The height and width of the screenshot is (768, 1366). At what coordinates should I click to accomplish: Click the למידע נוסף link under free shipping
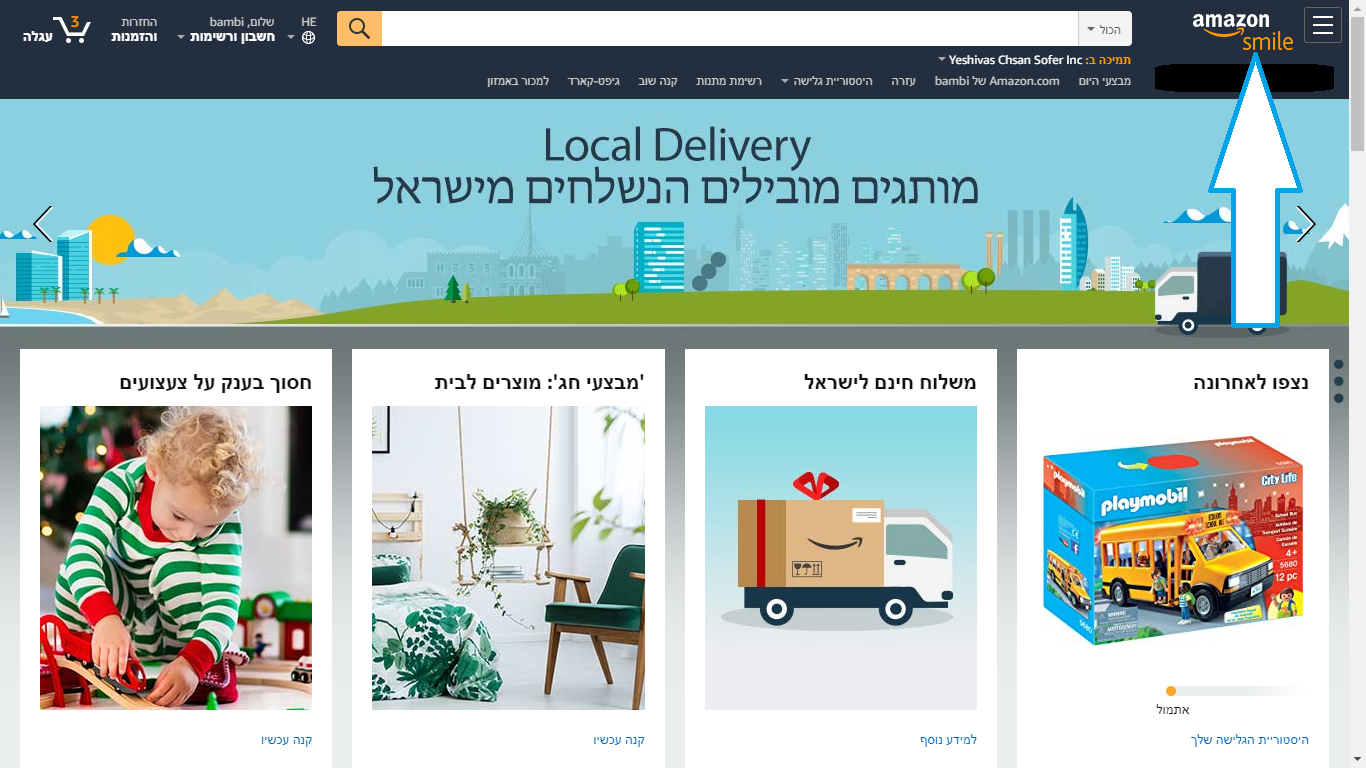click(x=949, y=740)
